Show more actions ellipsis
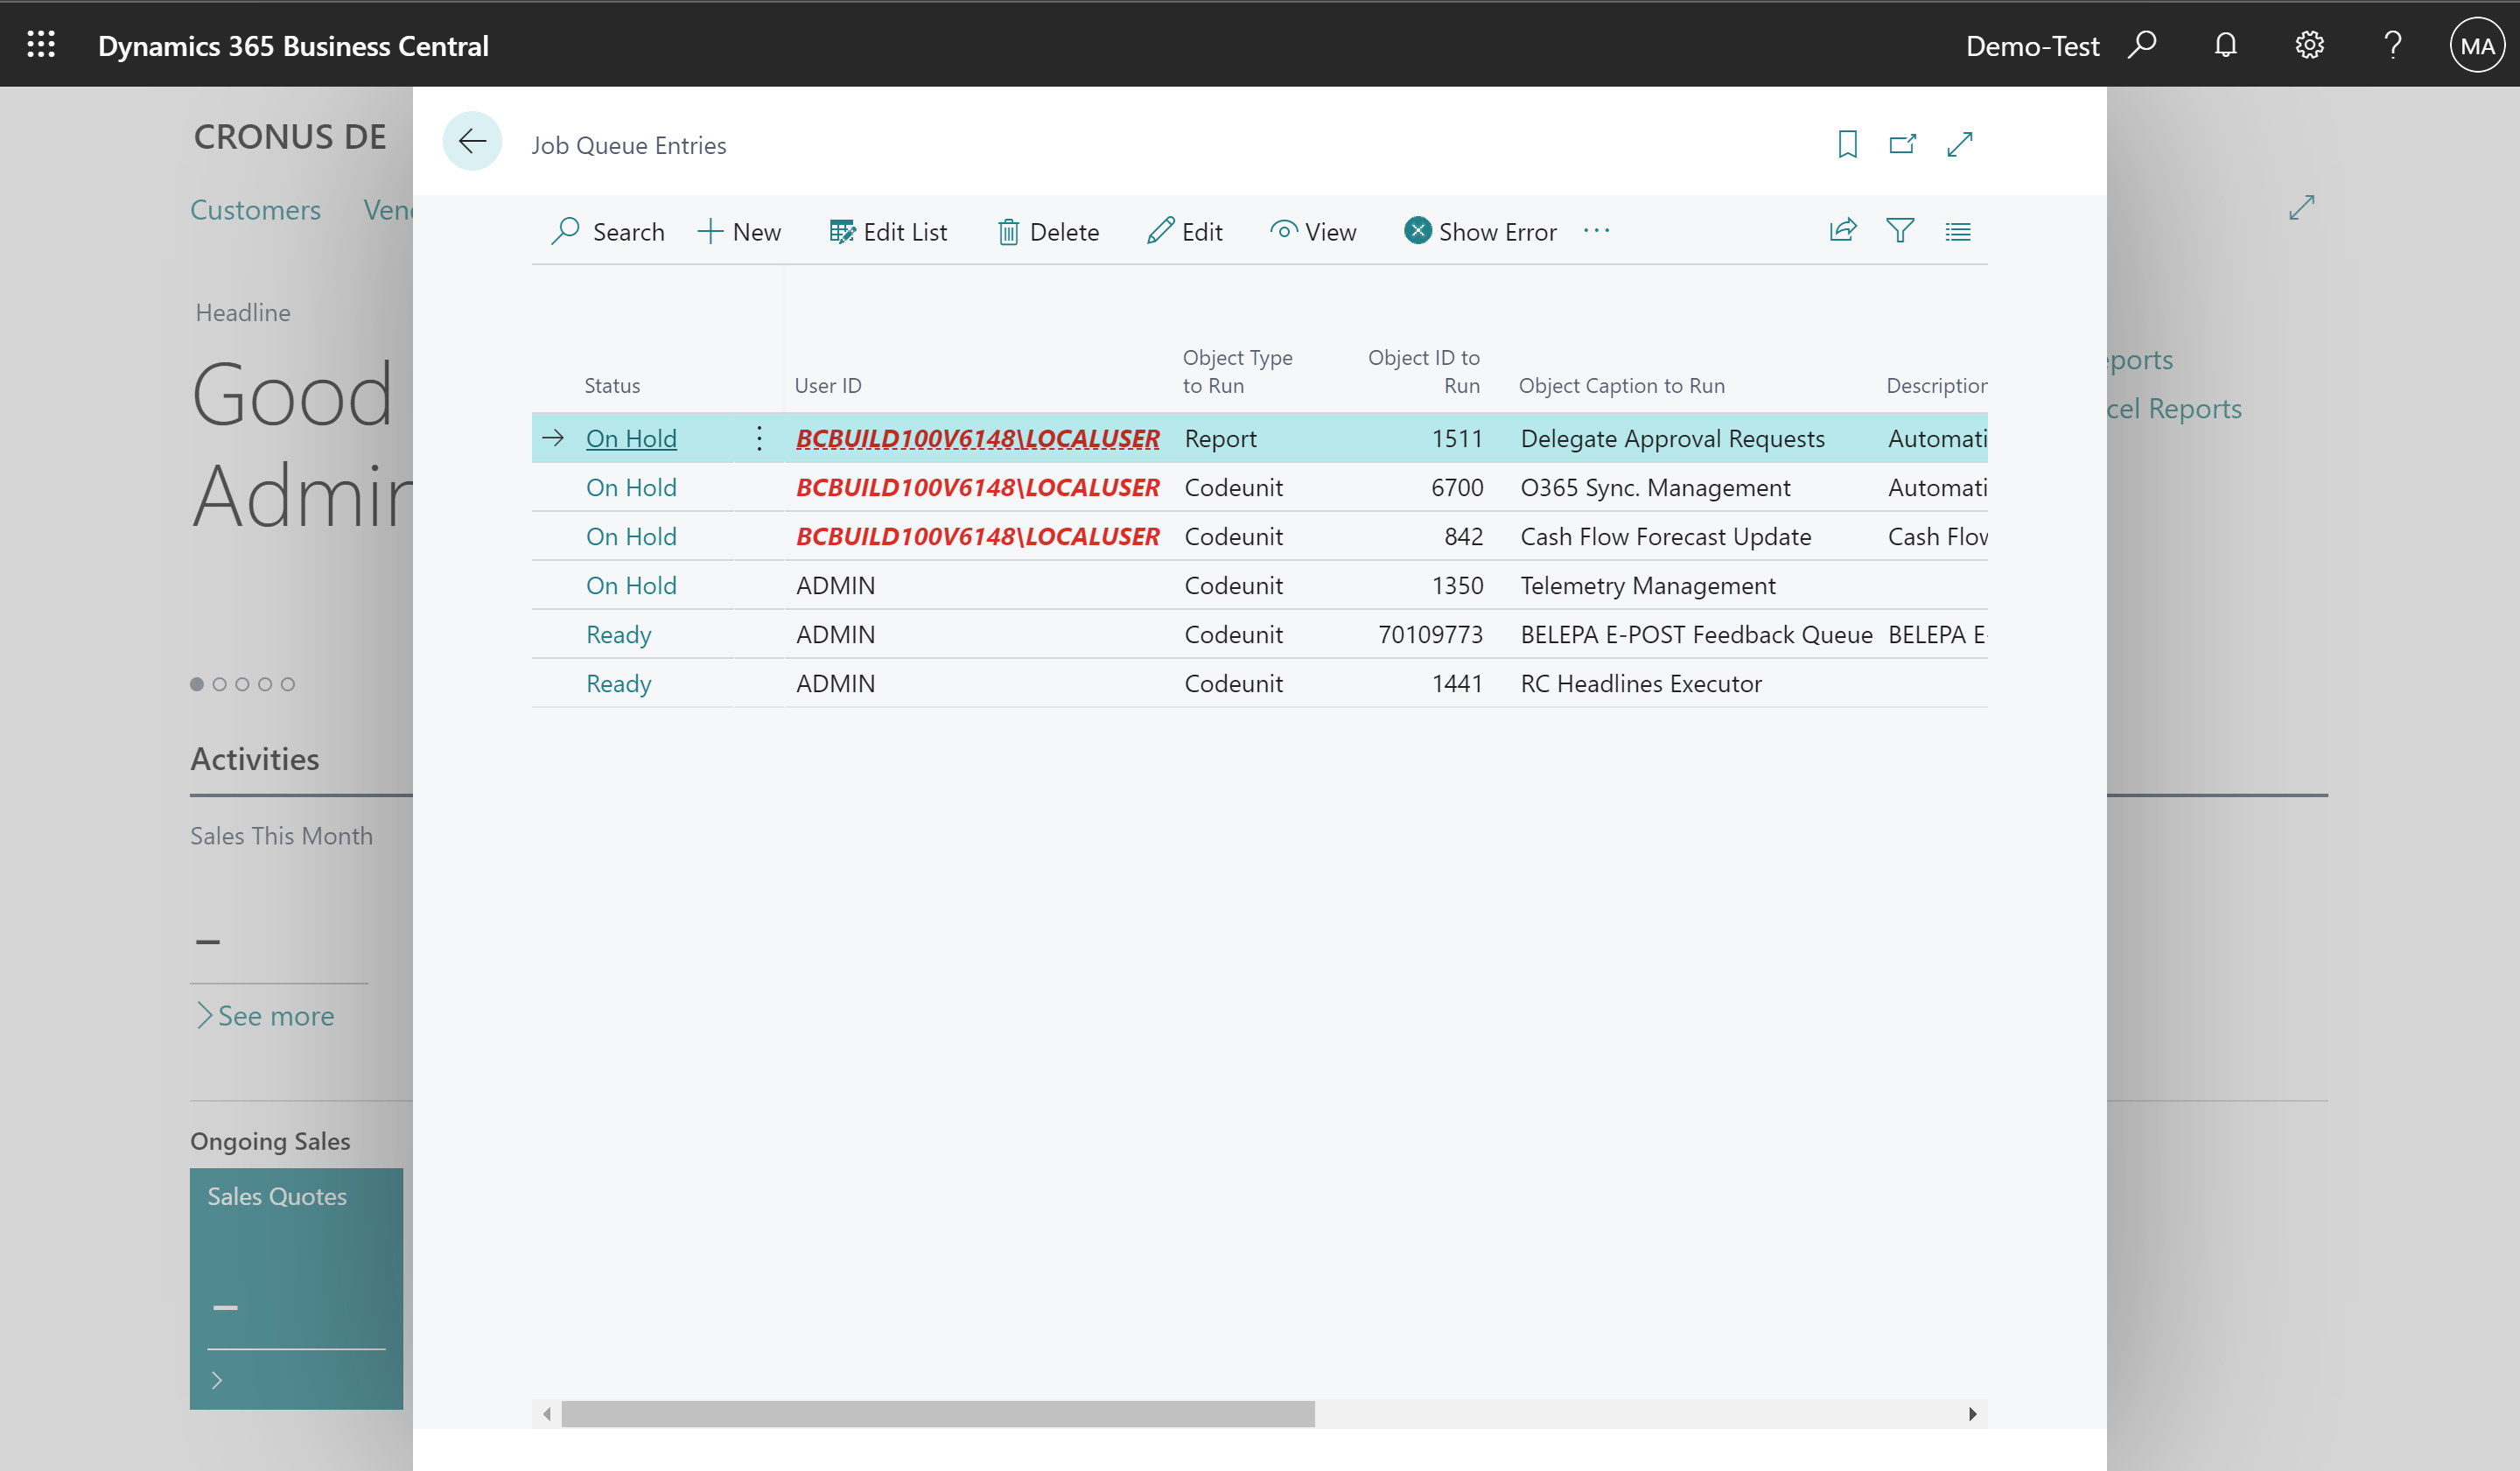Viewport: 2520px width, 1471px height. 1597,231
